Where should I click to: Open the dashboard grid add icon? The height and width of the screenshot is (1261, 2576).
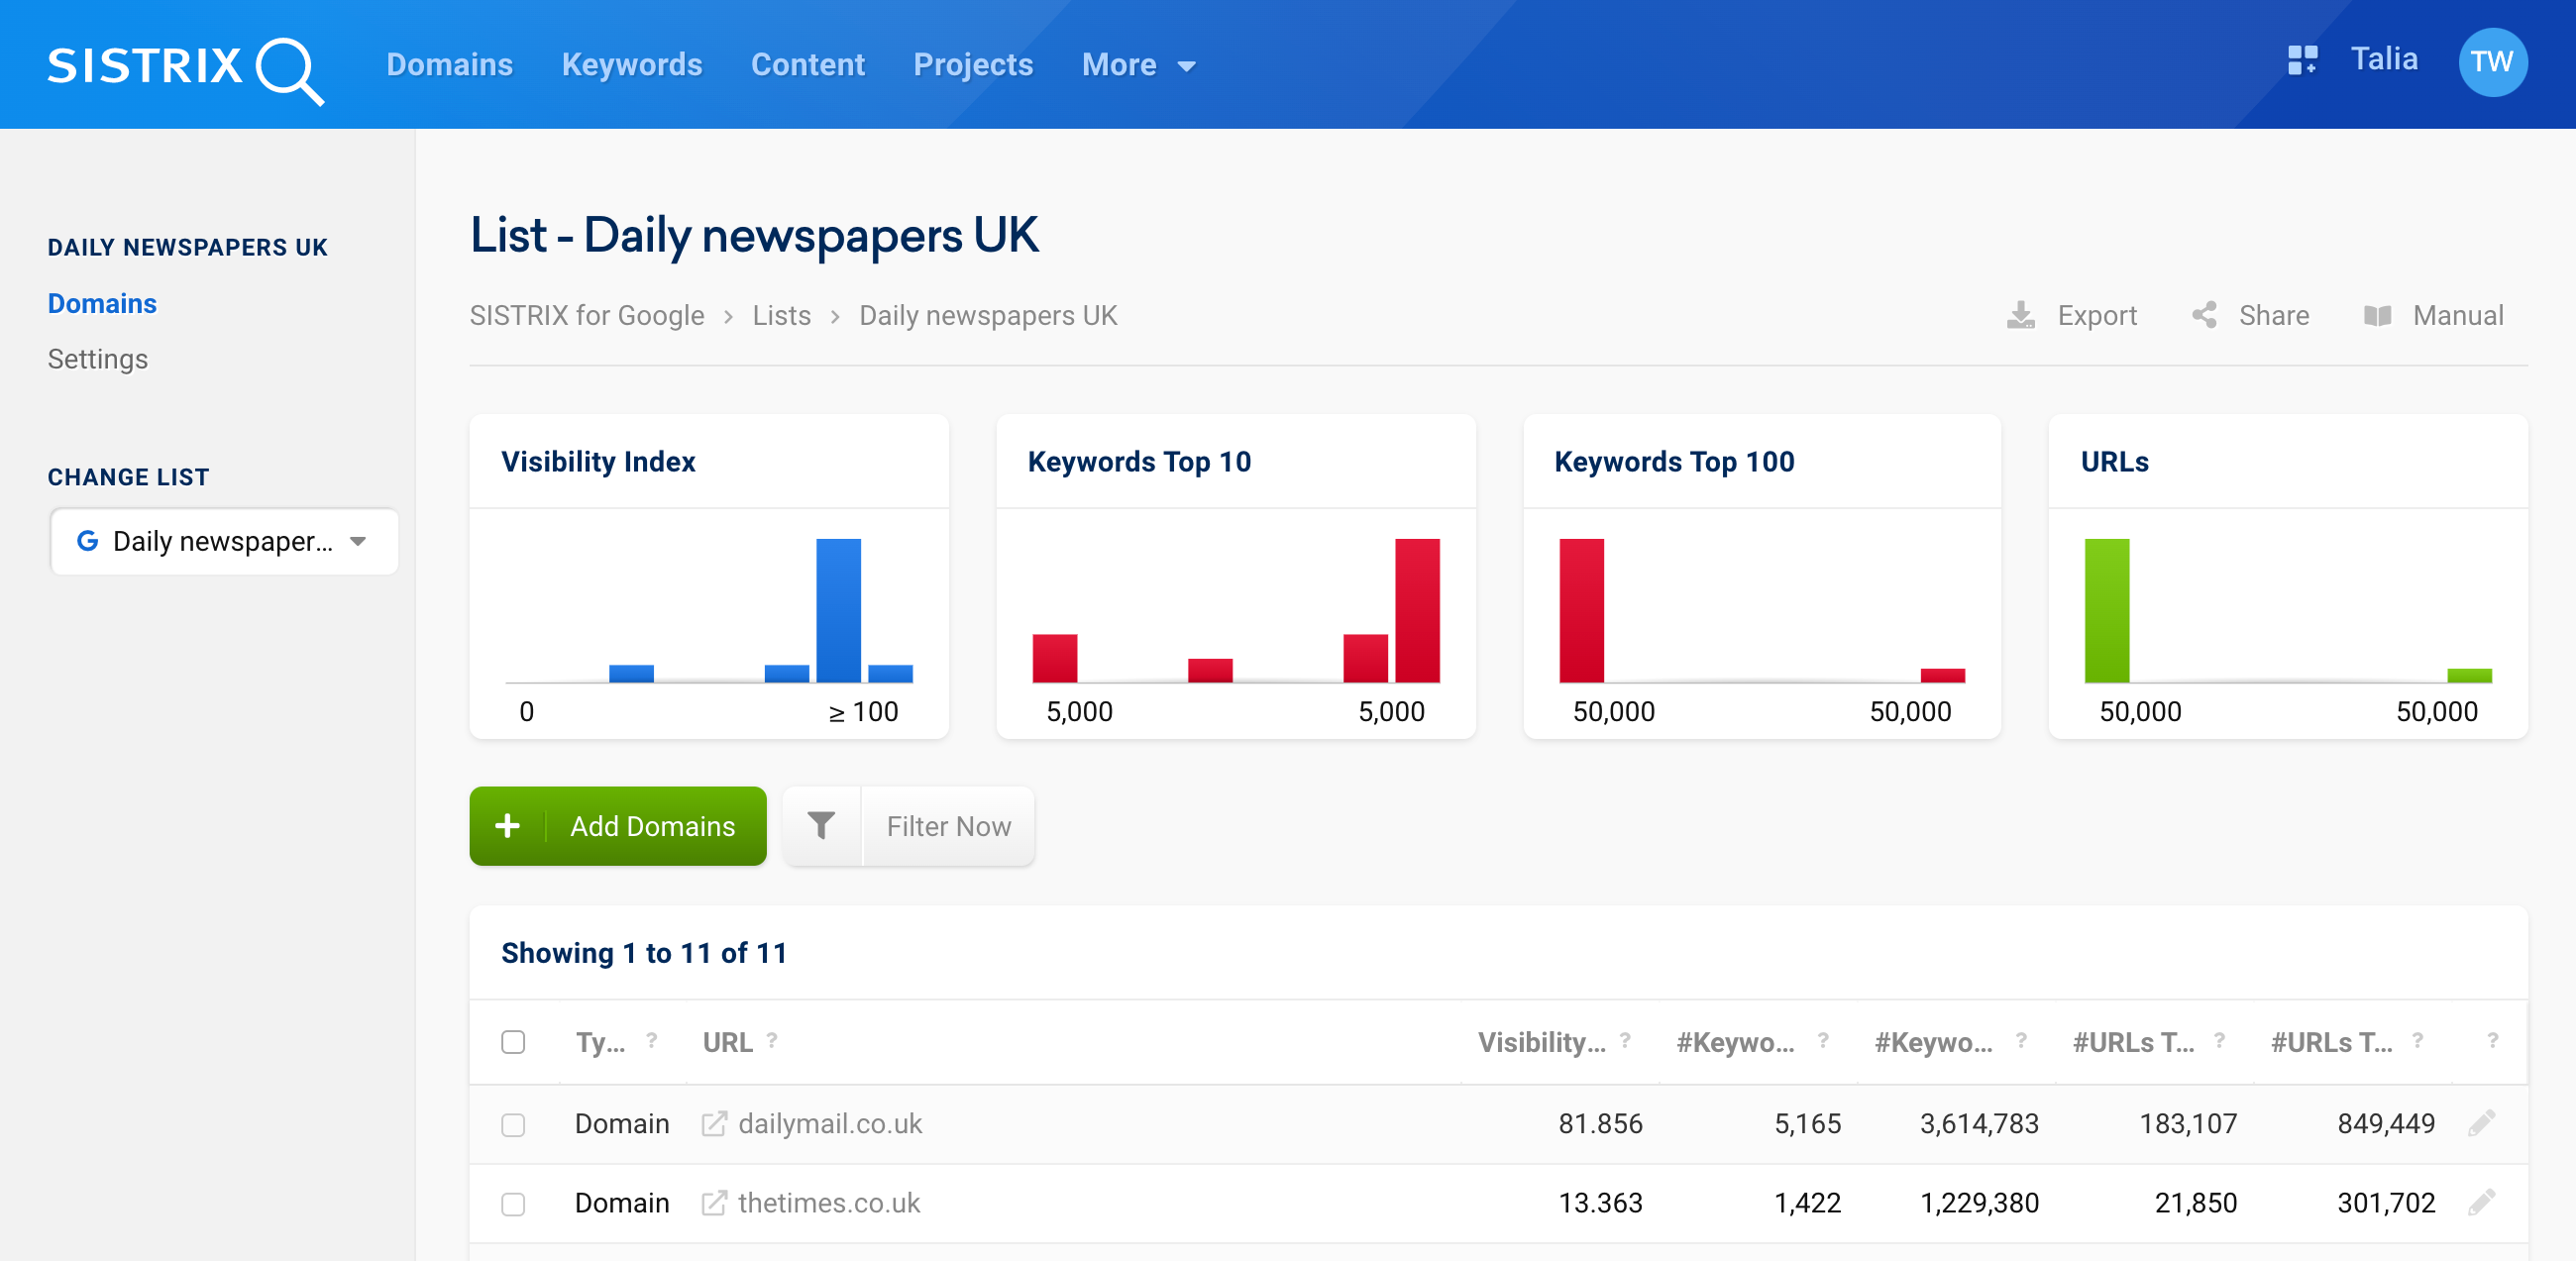tap(2302, 60)
